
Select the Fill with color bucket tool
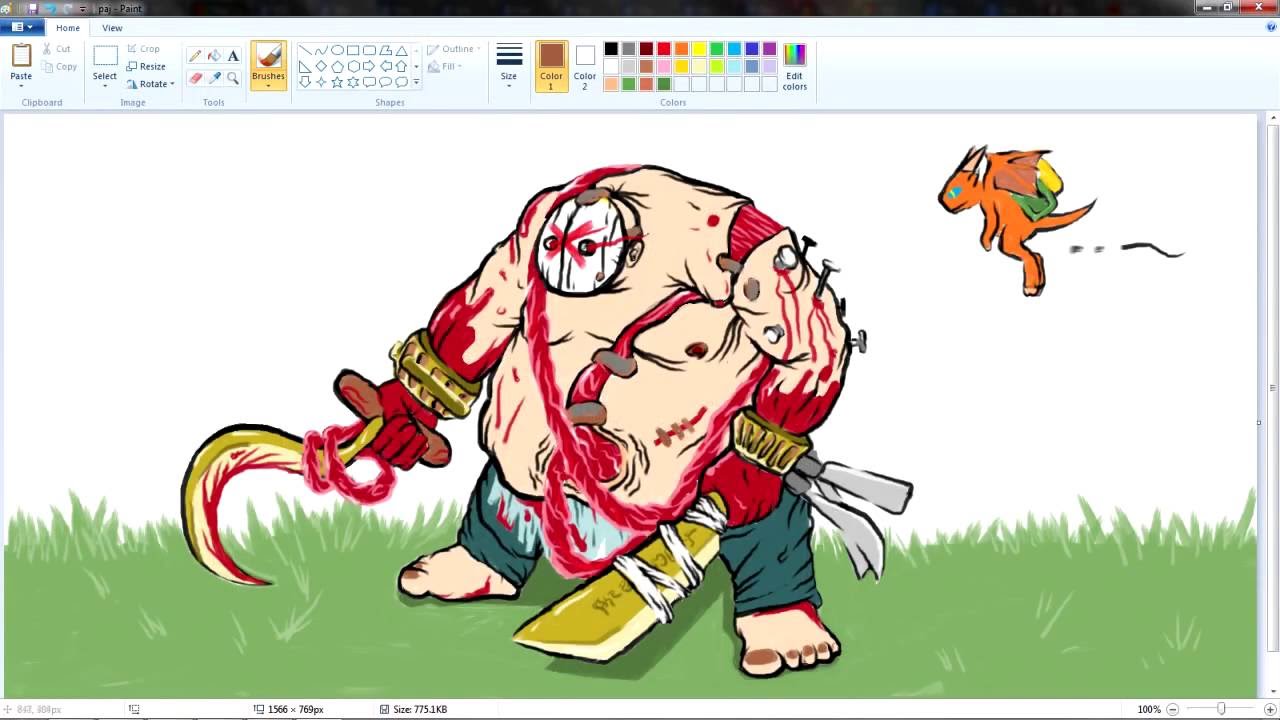click(214, 56)
